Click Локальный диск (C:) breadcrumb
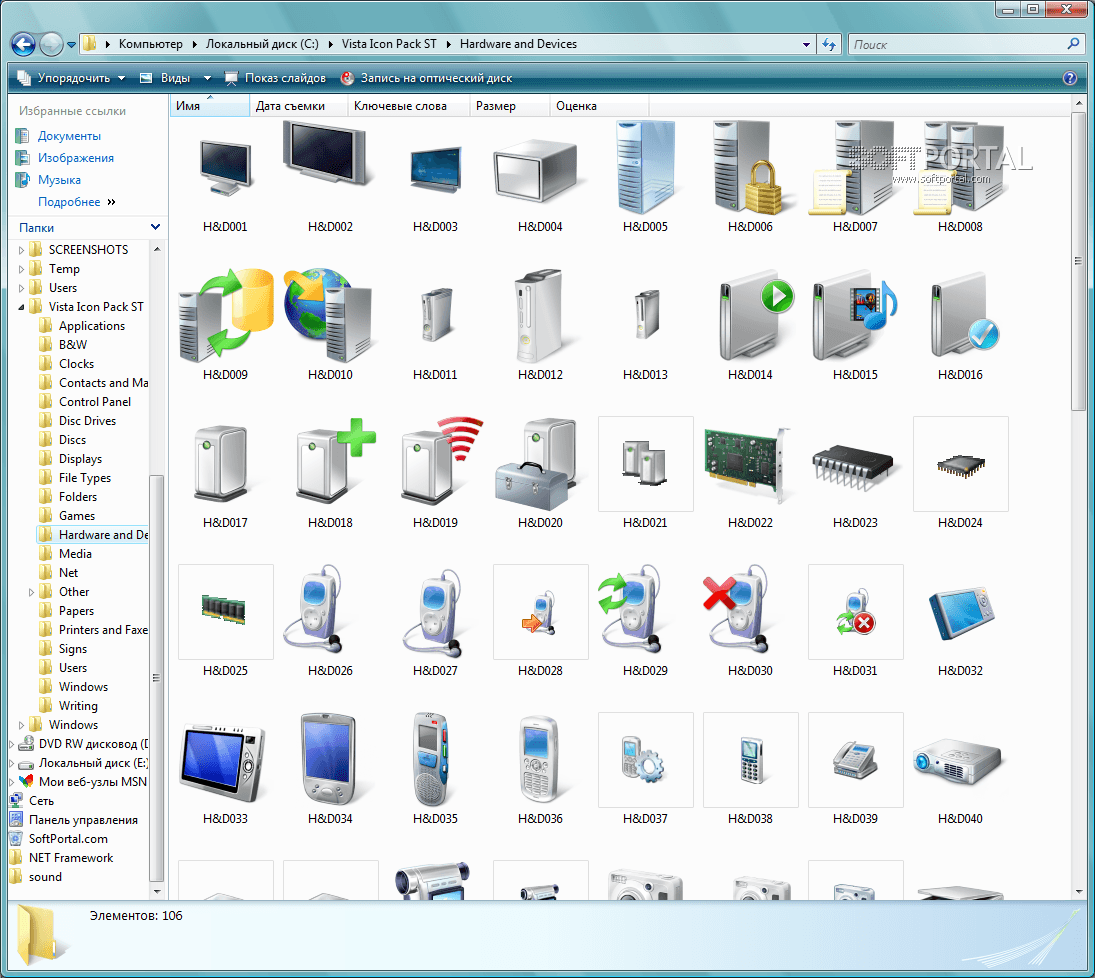Screen dimensions: 1095x978 [x=262, y=44]
